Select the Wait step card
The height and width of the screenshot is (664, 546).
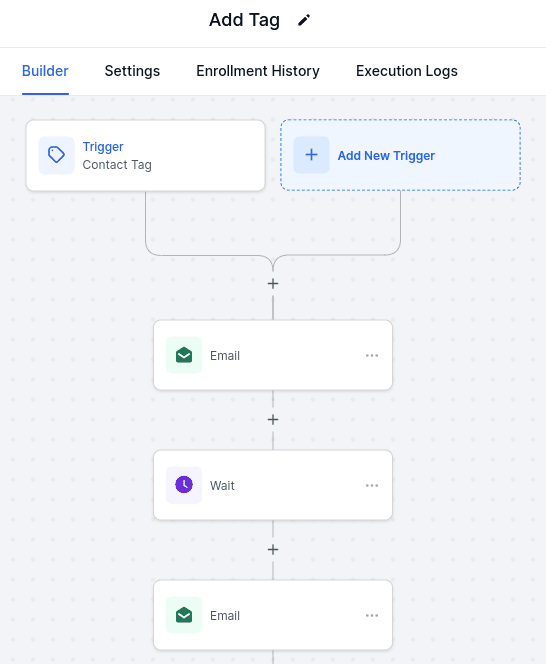pos(273,485)
